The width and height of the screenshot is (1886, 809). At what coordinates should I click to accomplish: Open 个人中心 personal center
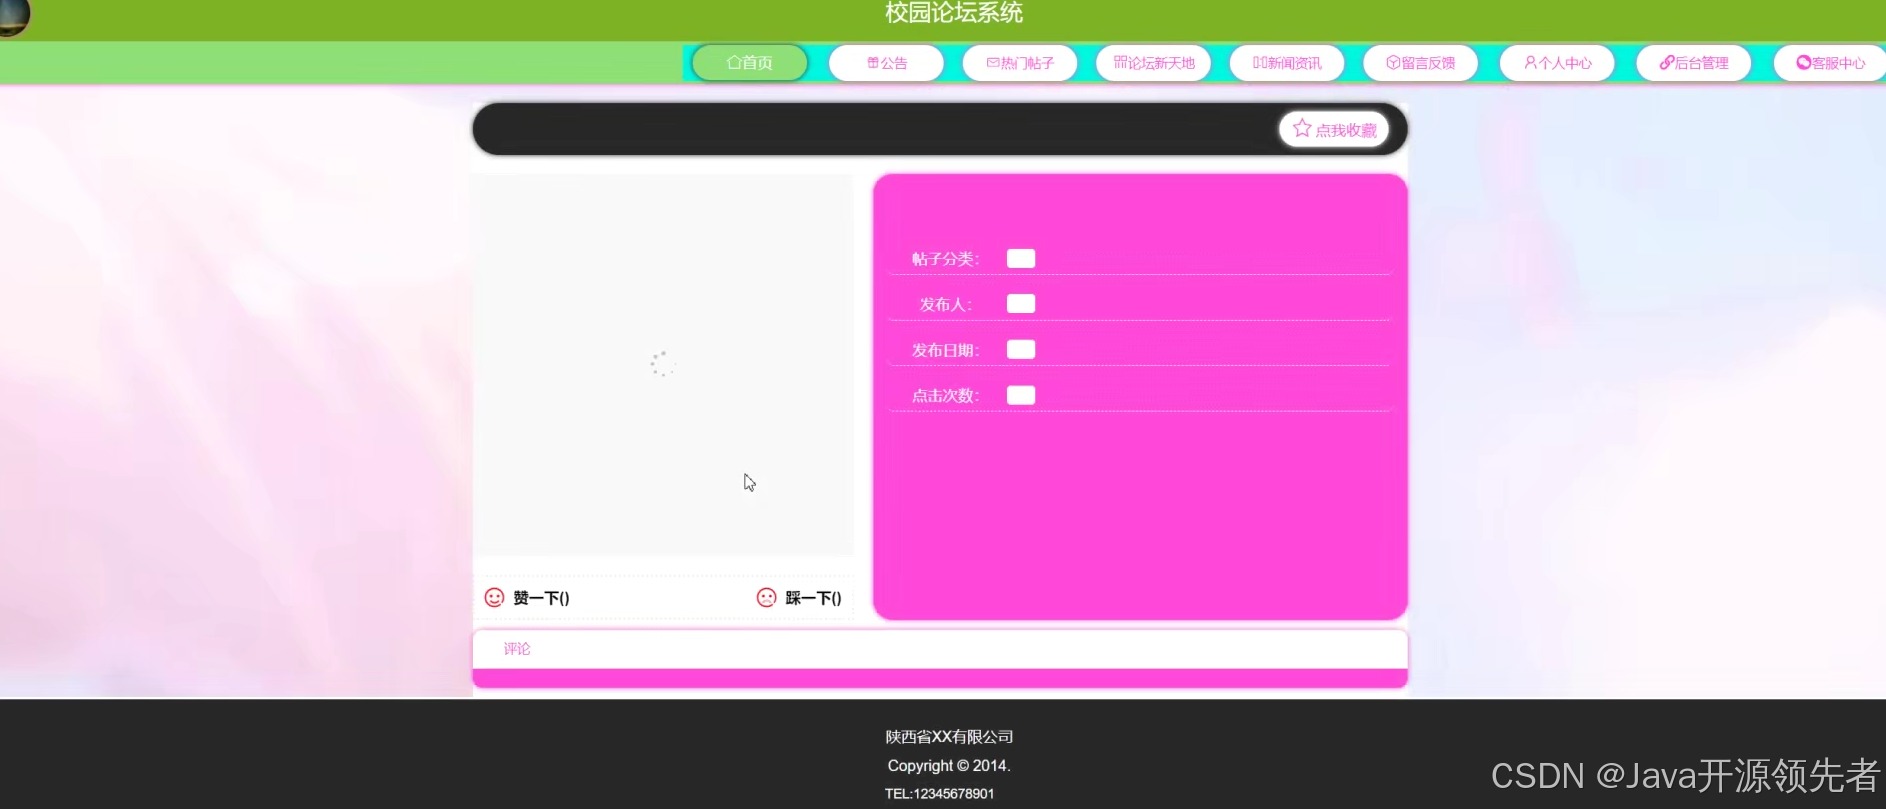click(x=1557, y=62)
